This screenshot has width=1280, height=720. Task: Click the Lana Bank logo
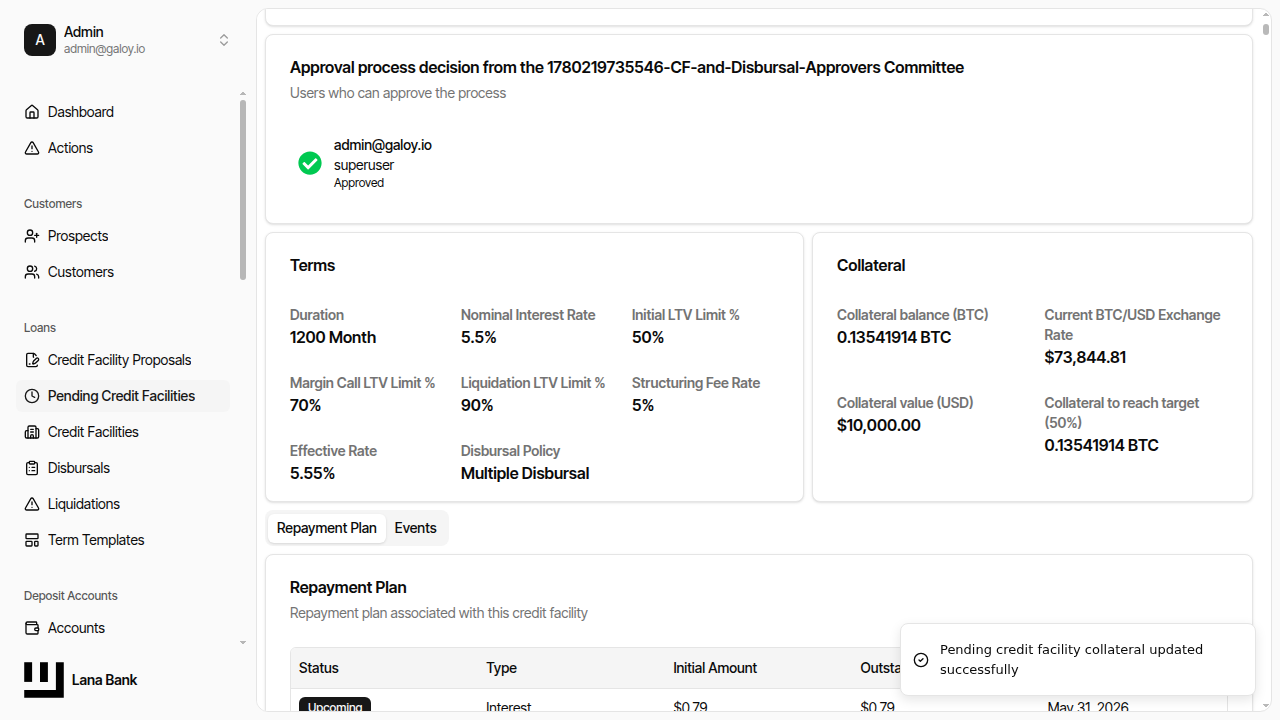pos(44,680)
